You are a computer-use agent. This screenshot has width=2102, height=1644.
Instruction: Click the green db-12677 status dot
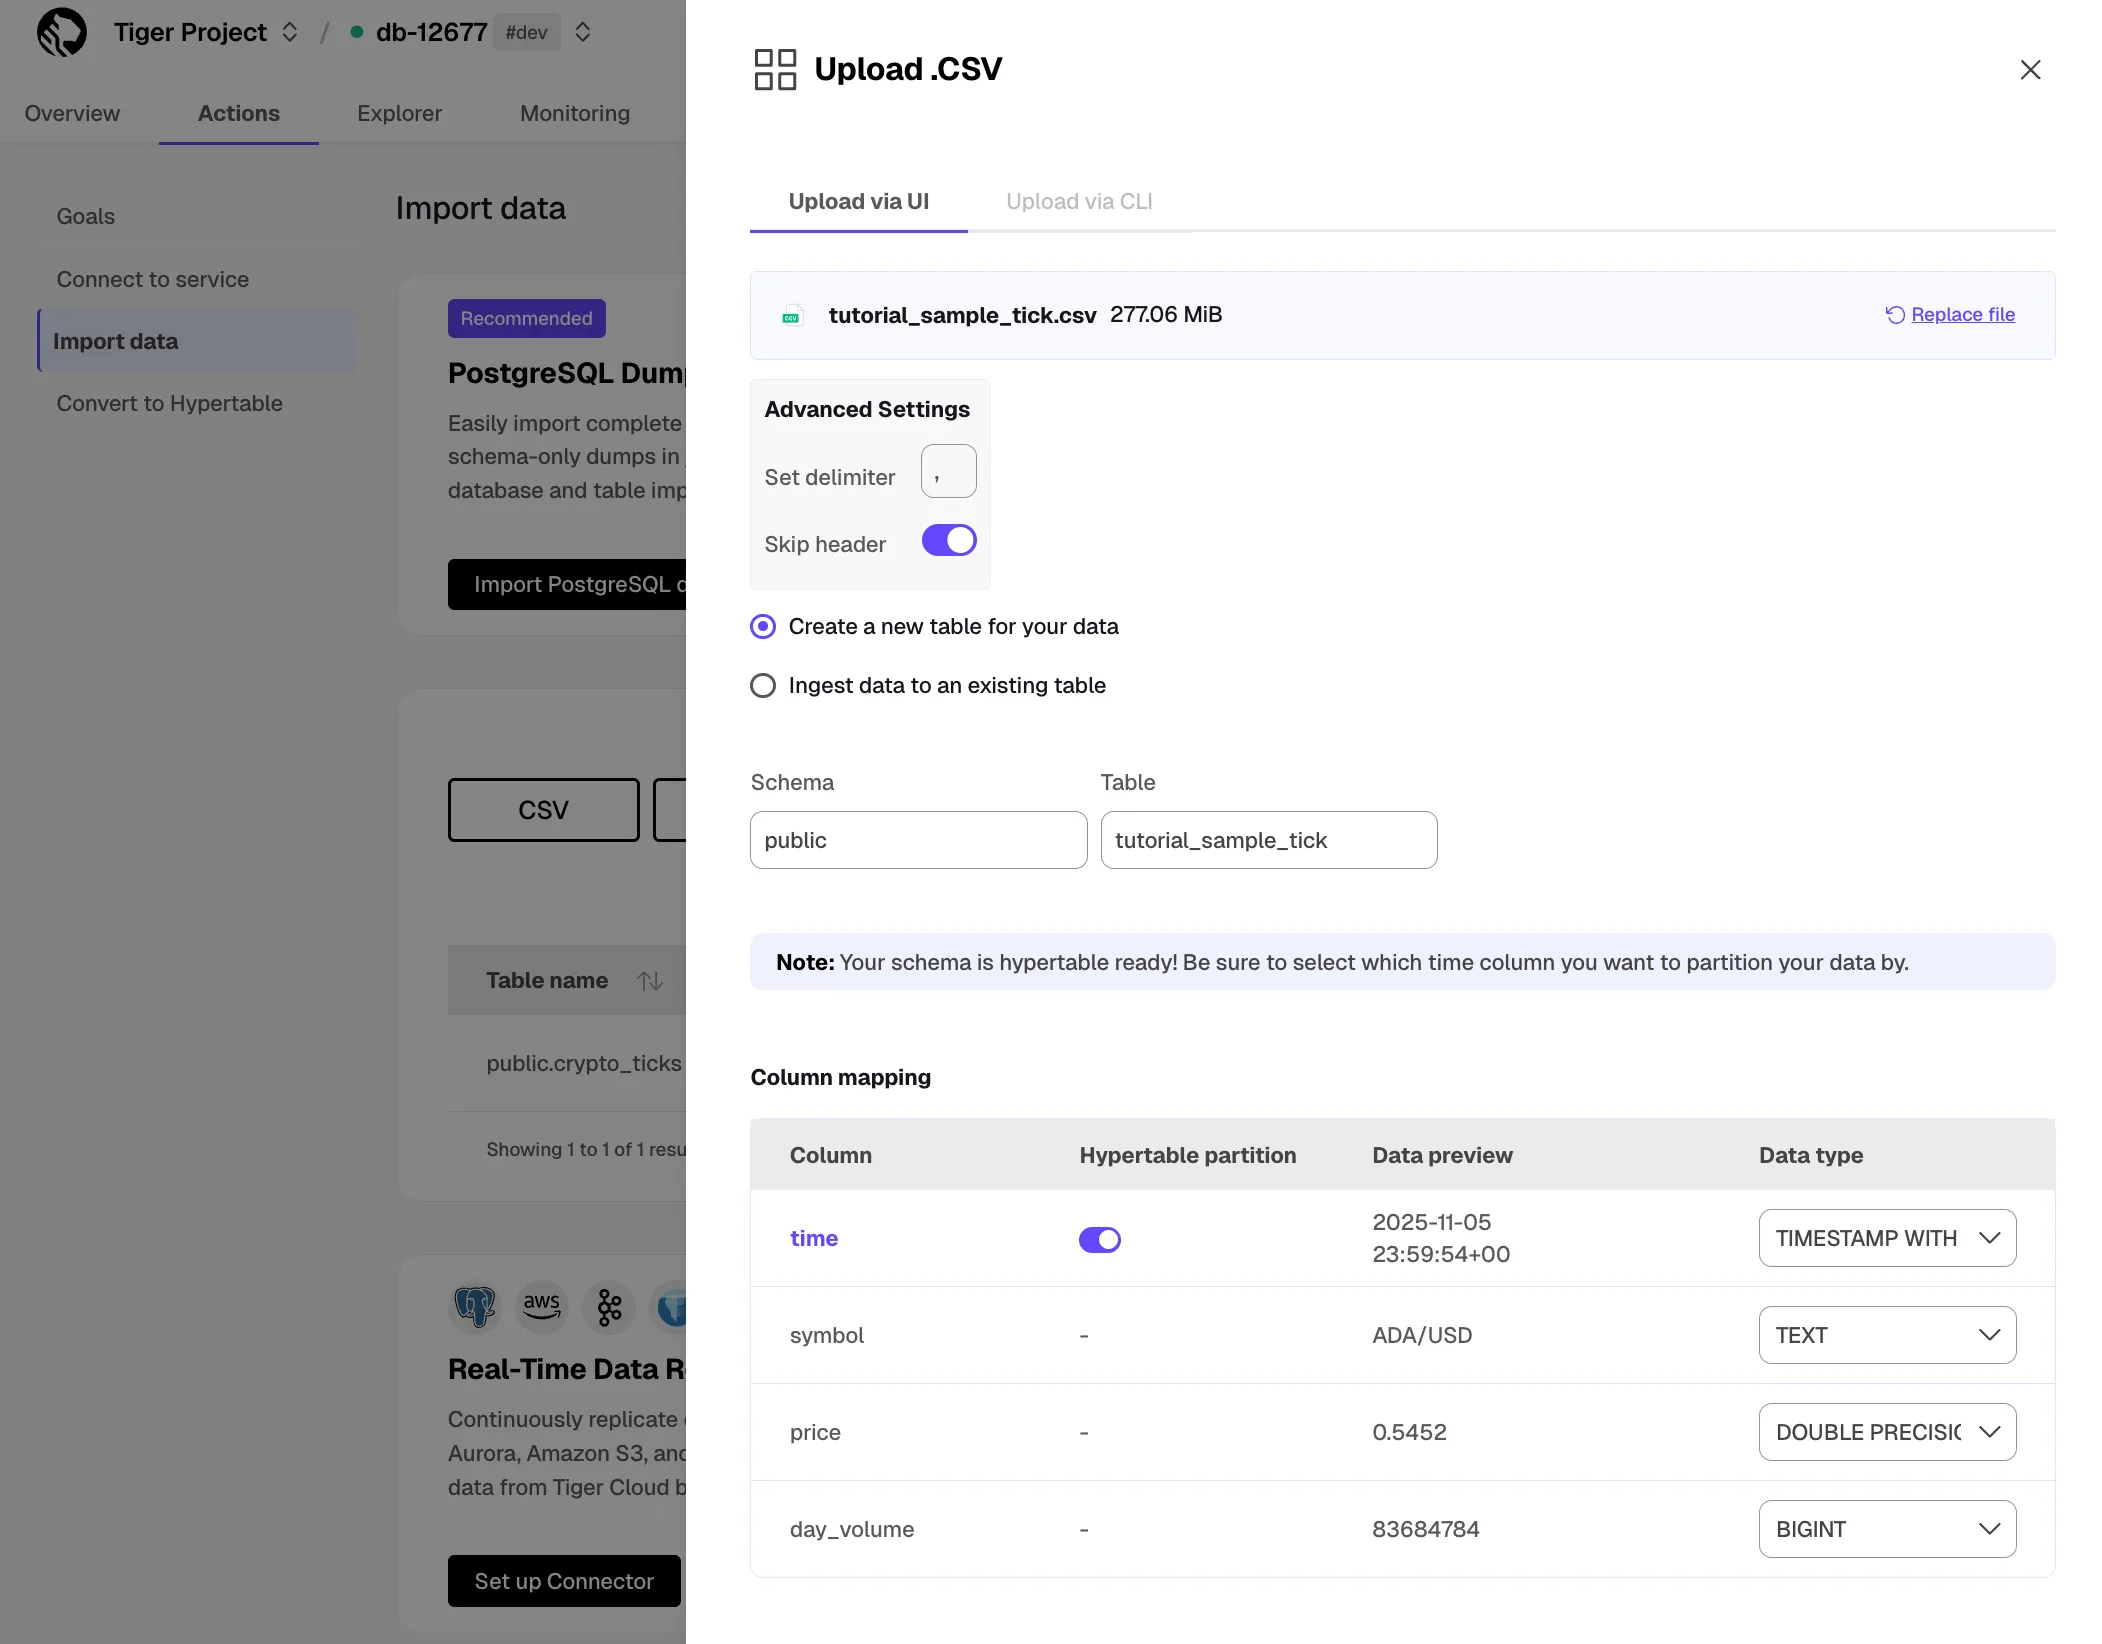[x=356, y=32]
